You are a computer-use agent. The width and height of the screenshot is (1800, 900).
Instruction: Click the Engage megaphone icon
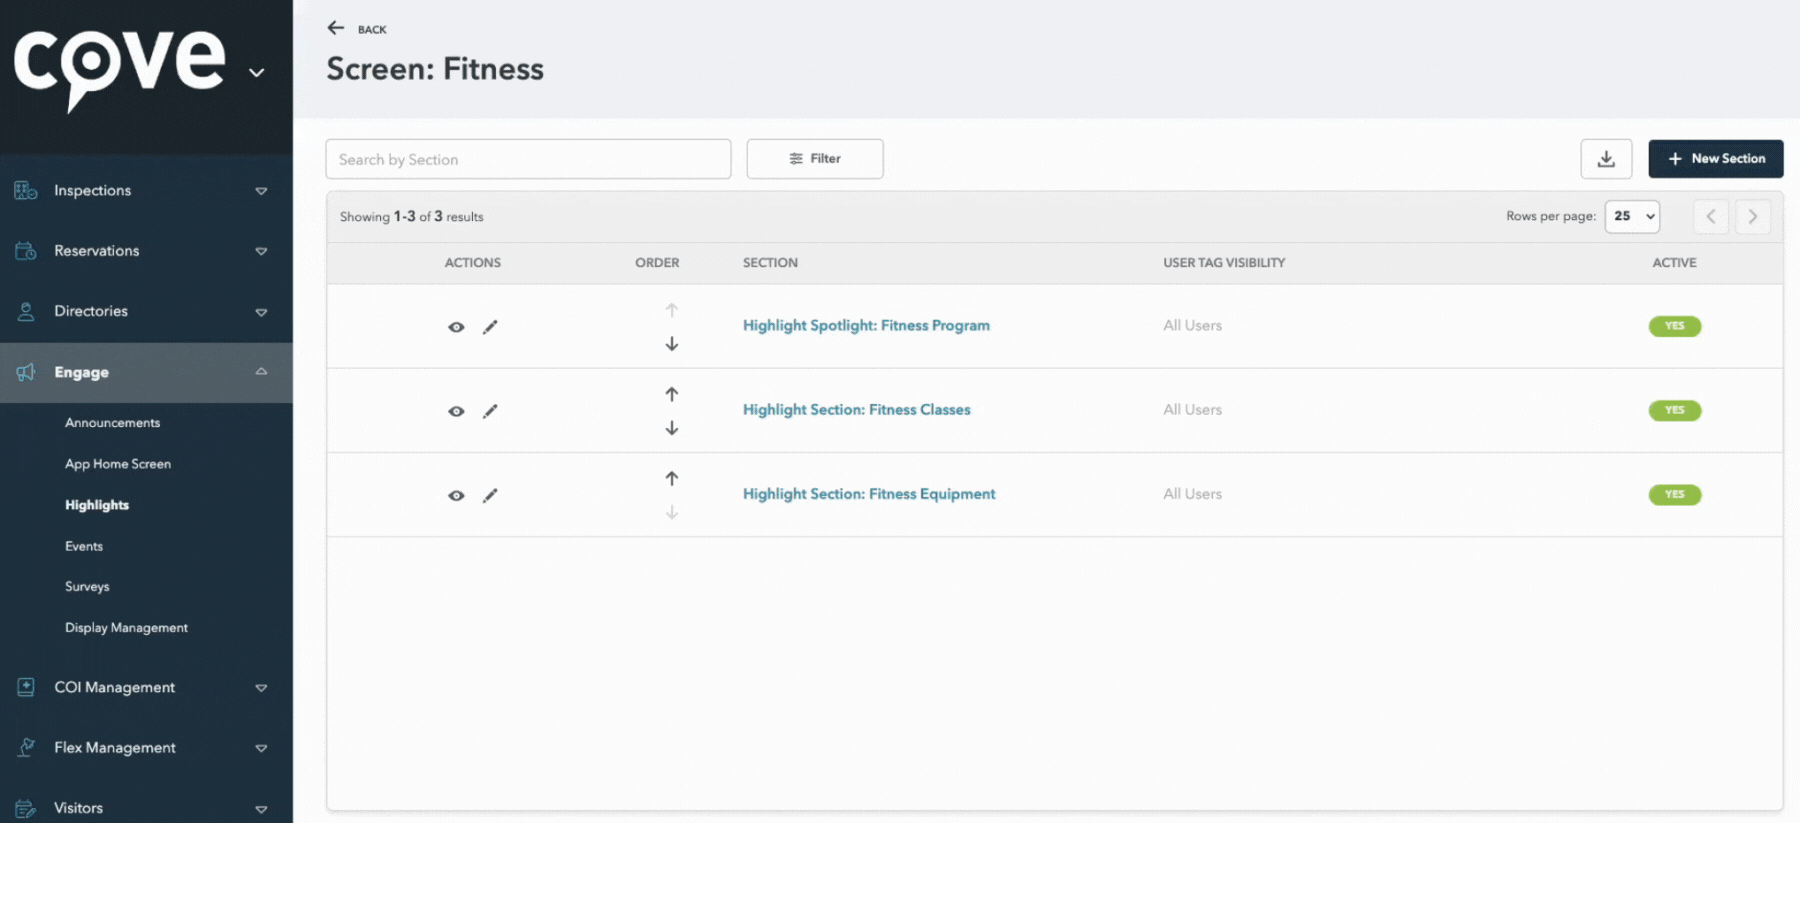point(26,372)
